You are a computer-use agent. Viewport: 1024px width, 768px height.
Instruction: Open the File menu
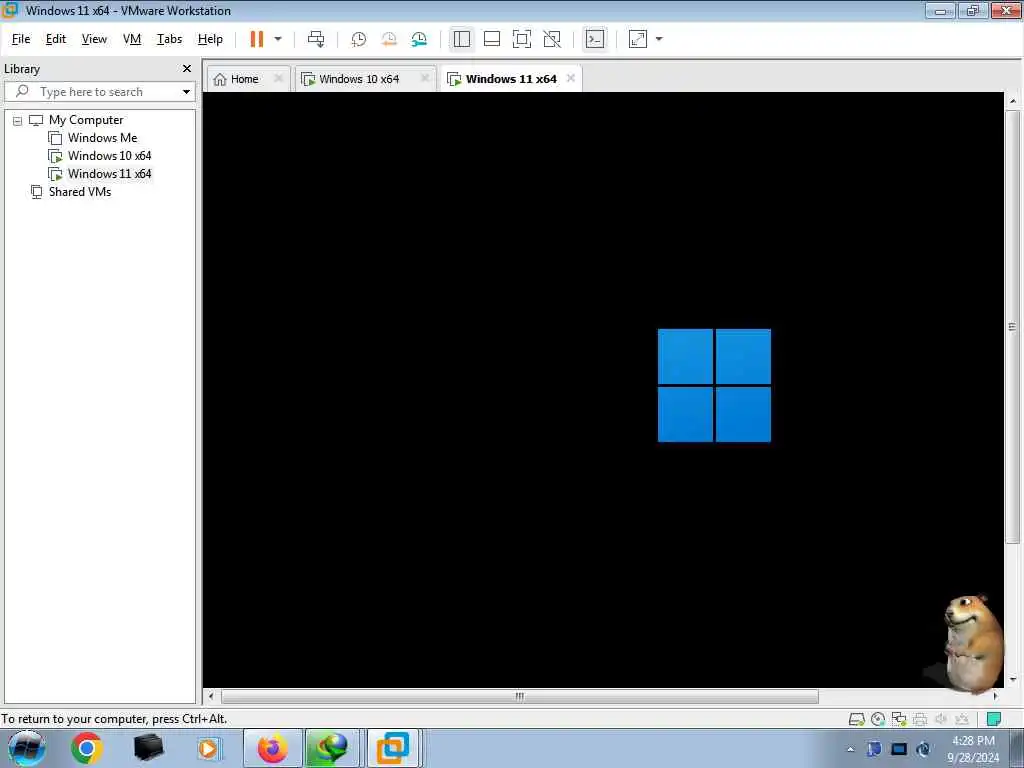(x=21, y=39)
